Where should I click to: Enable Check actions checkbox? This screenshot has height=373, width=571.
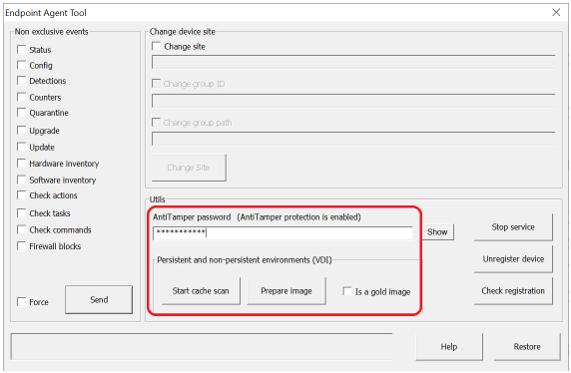pyautogui.click(x=21, y=195)
